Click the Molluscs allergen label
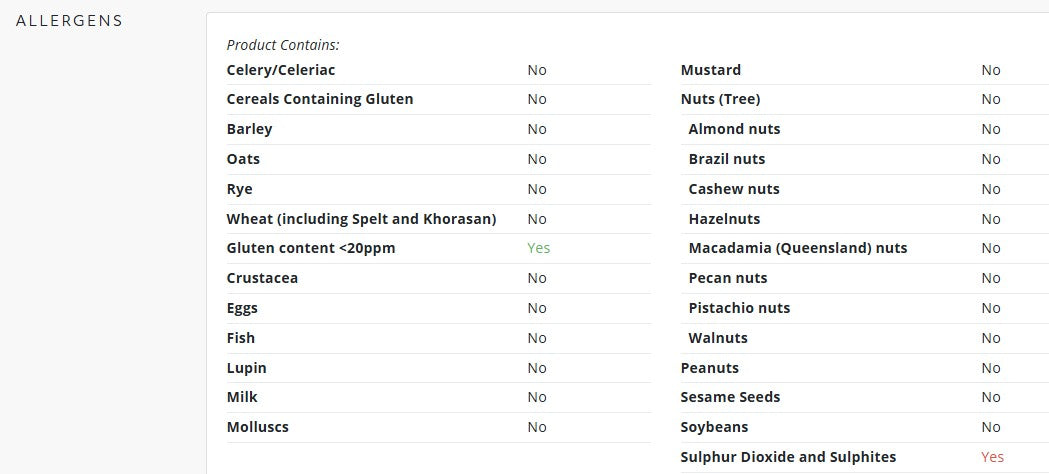 coord(257,427)
